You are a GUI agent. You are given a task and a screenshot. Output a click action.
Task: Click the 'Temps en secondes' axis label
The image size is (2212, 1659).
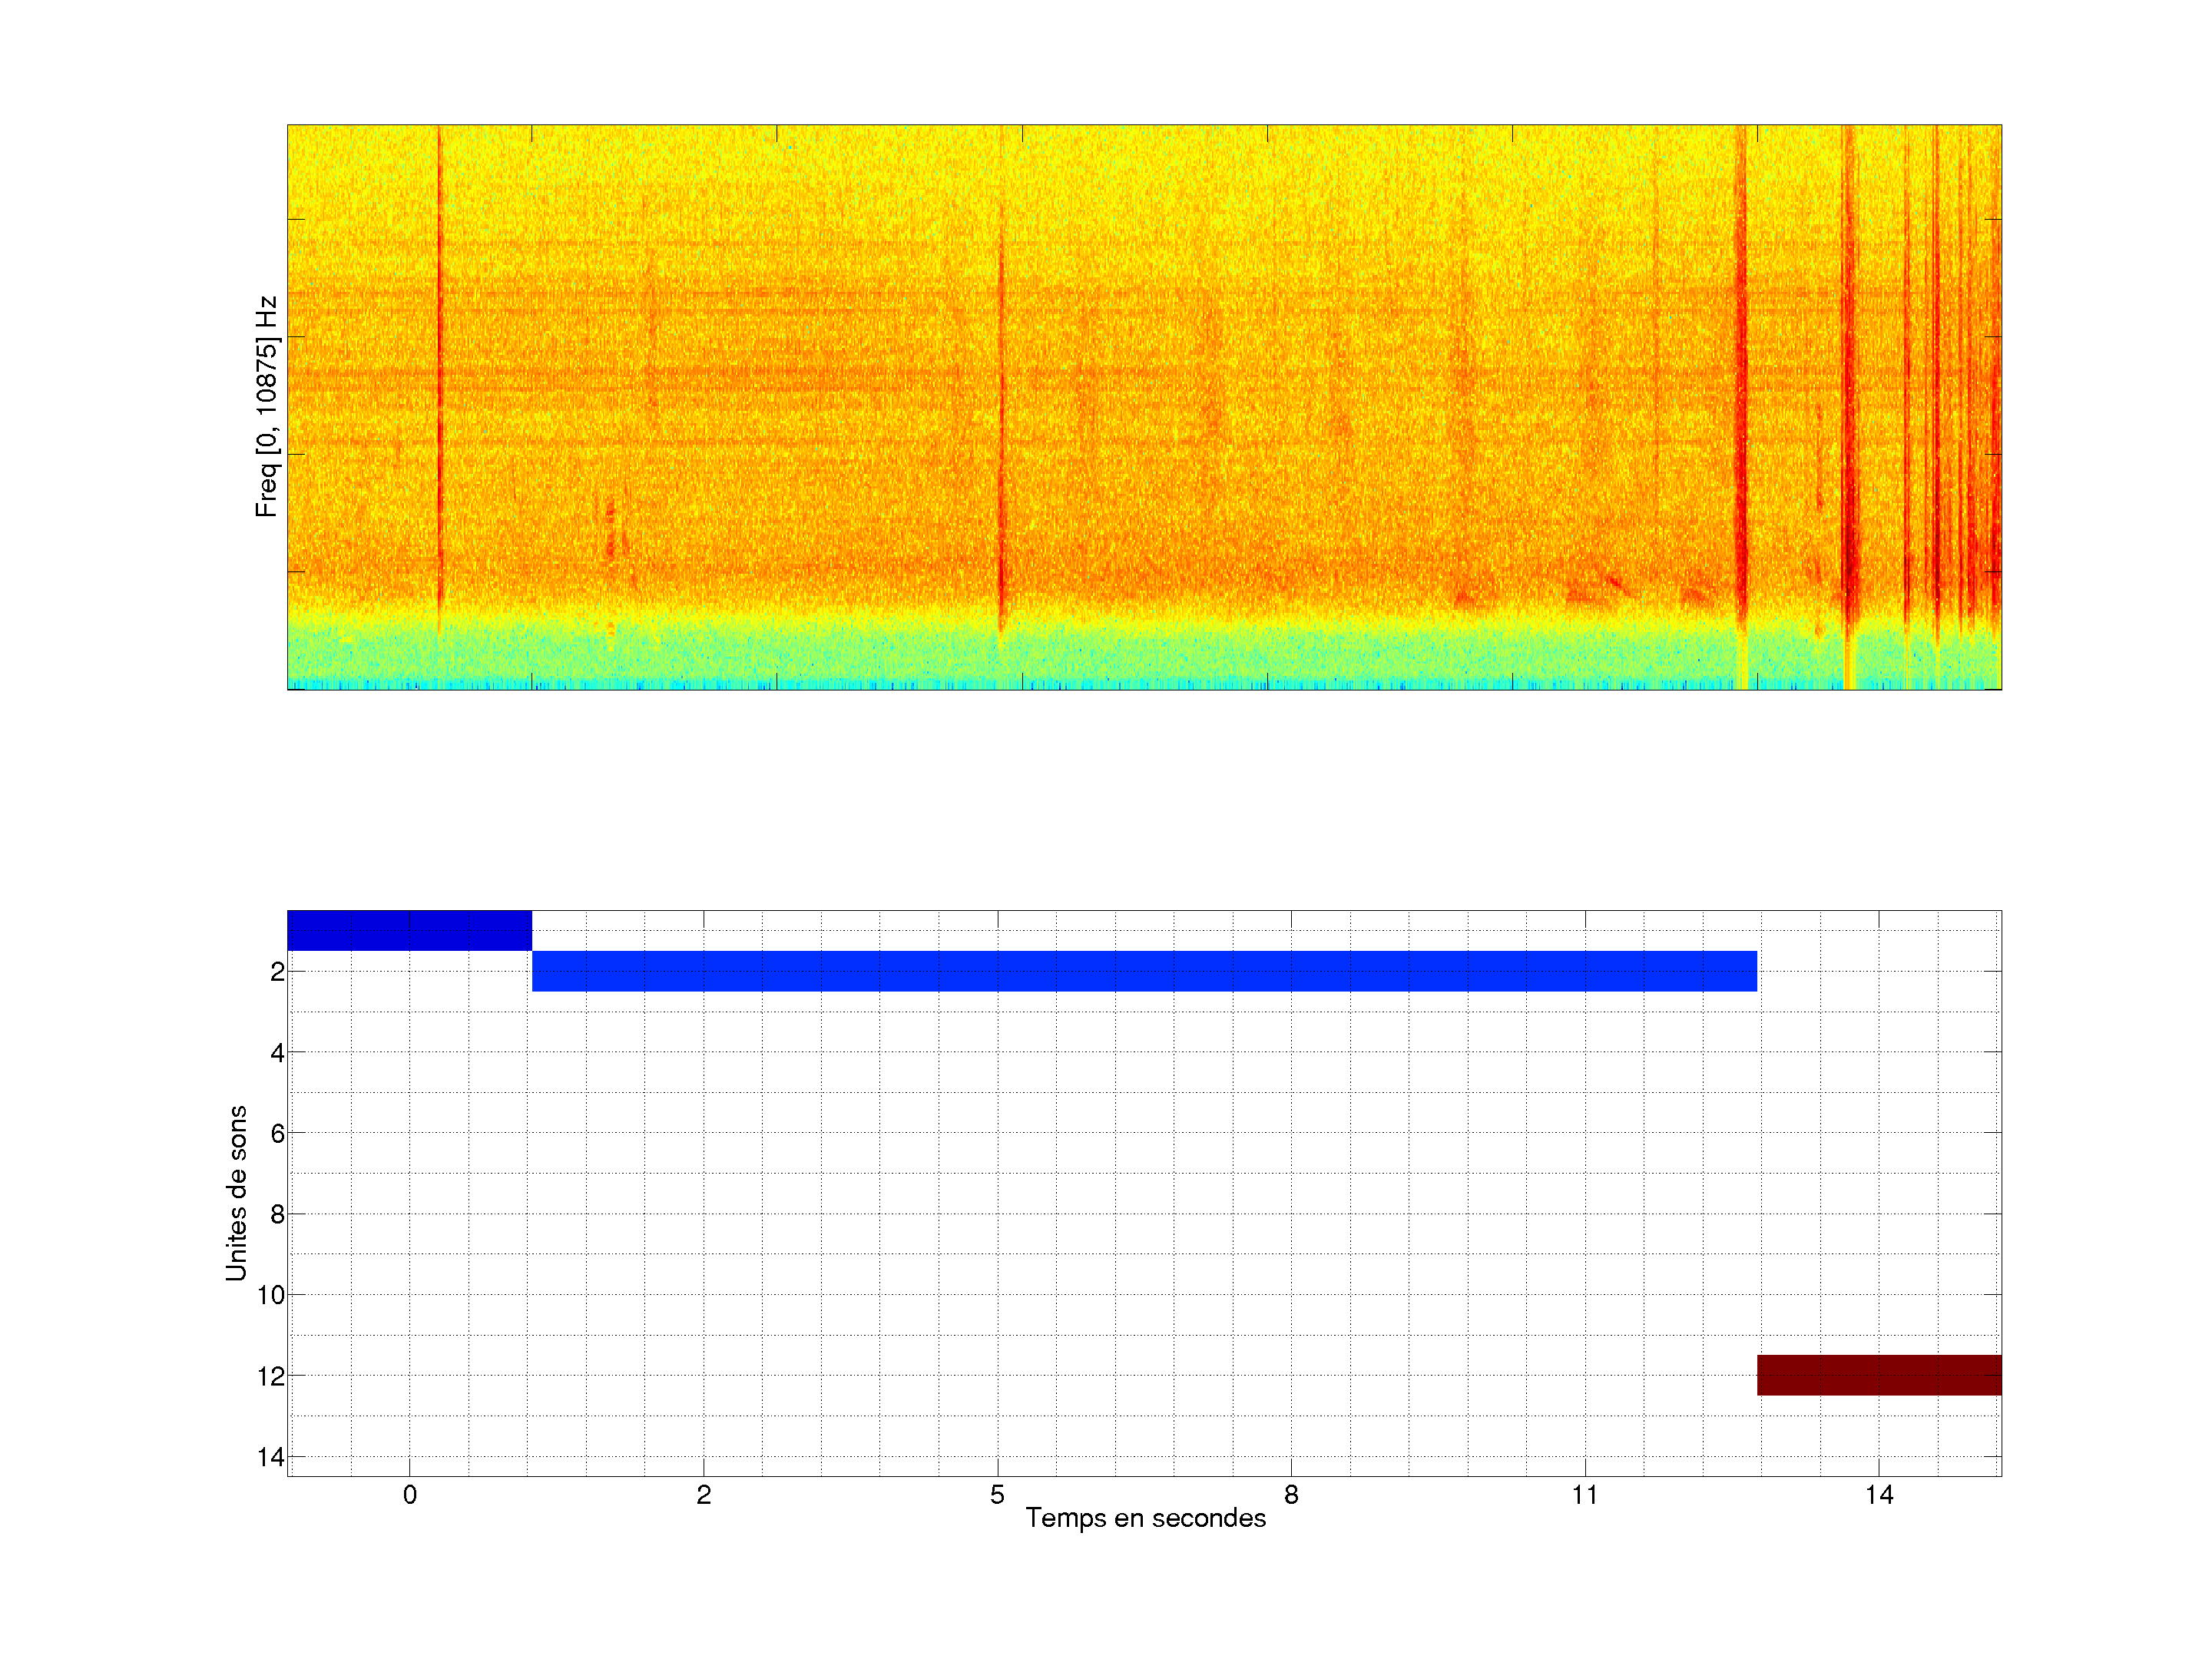tap(1145, 1518)
